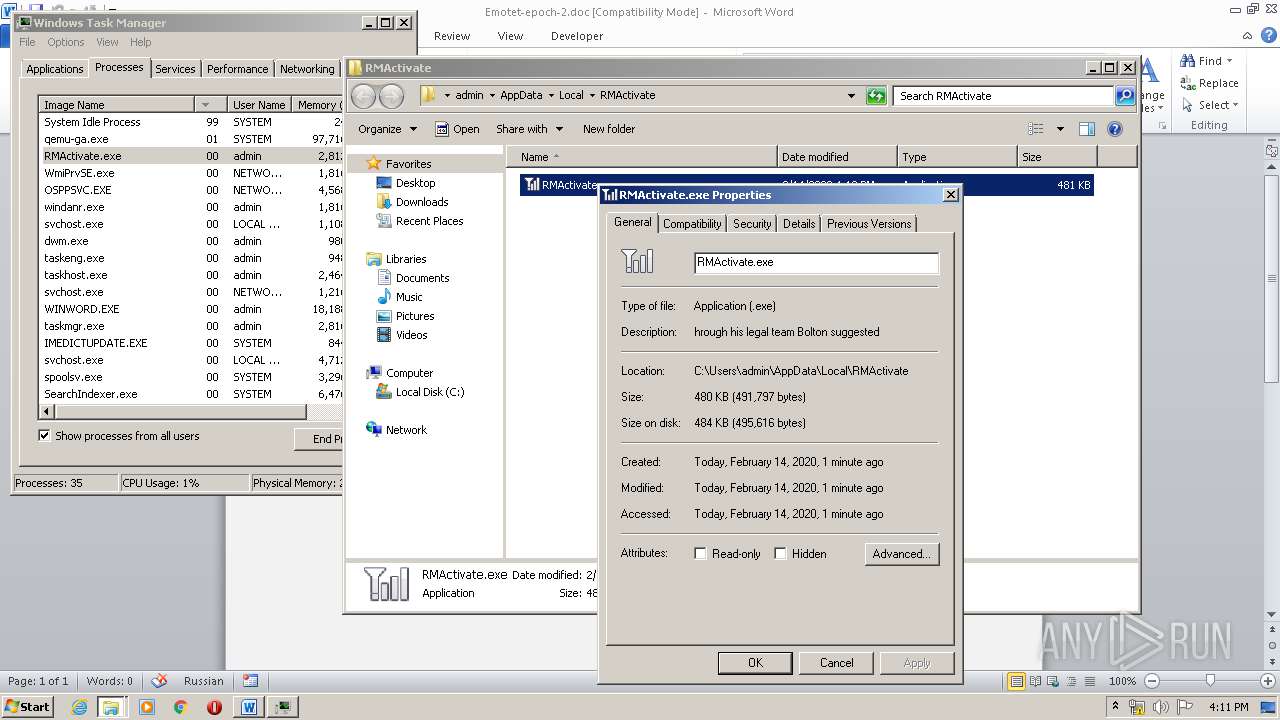This screenshot has width=1280, height=720.
Task: Click New folder in Explorer toolbar
Action: [609, 129]
